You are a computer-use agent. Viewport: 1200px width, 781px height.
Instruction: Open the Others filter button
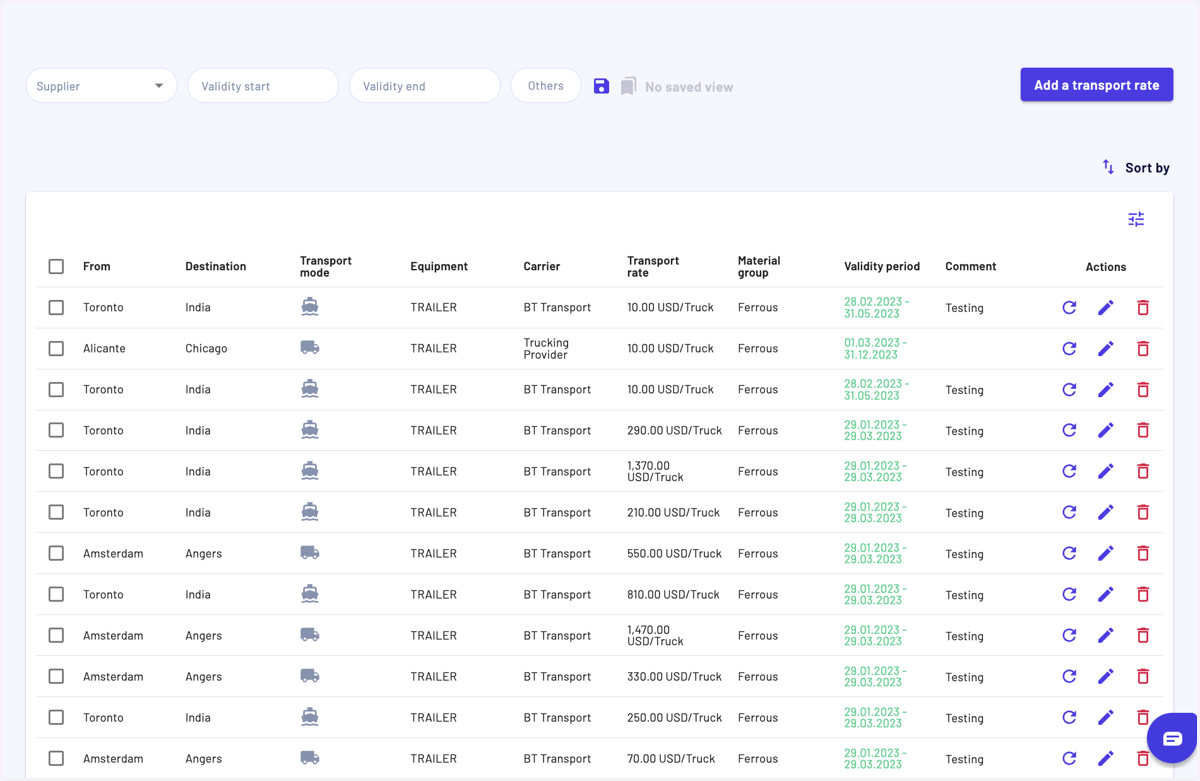[546, 86]
